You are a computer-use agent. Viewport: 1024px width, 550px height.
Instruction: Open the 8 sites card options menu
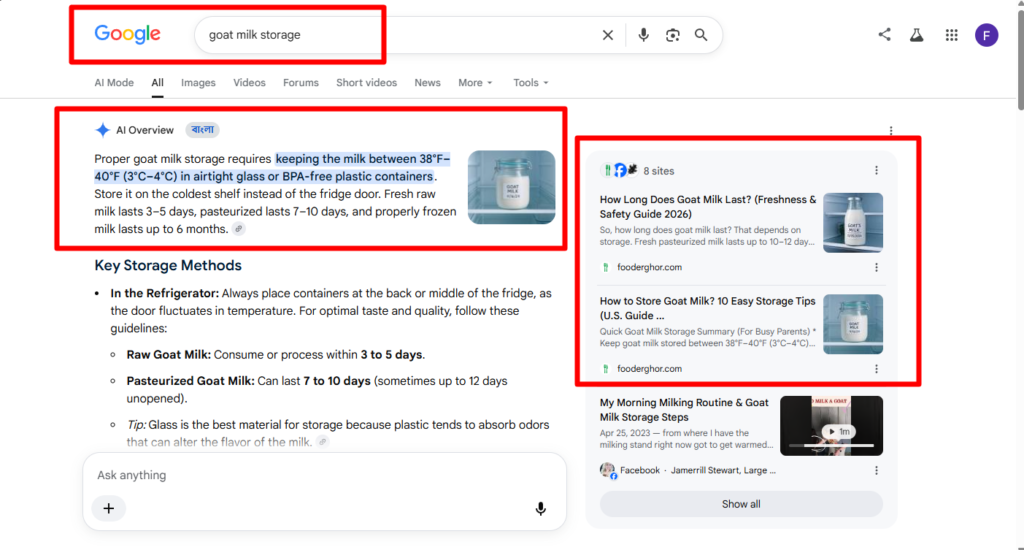pyautogui.click(x=876, y=170)
